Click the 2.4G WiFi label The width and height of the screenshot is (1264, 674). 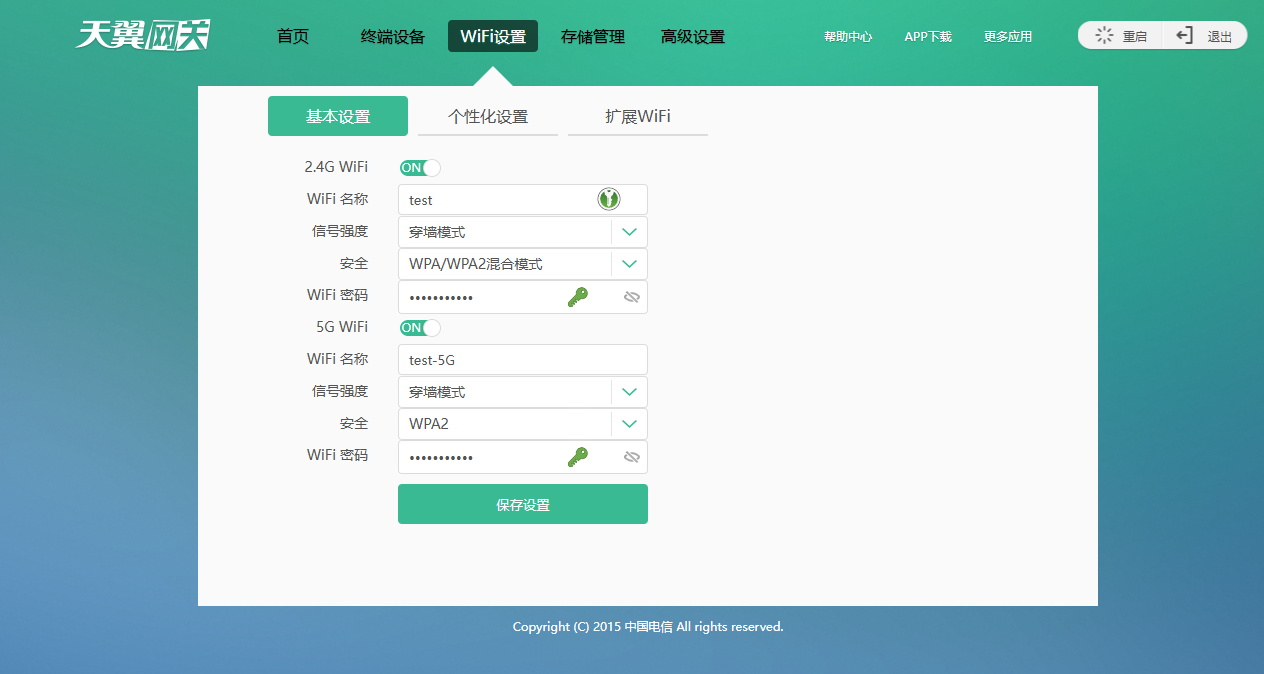(336, 167)
